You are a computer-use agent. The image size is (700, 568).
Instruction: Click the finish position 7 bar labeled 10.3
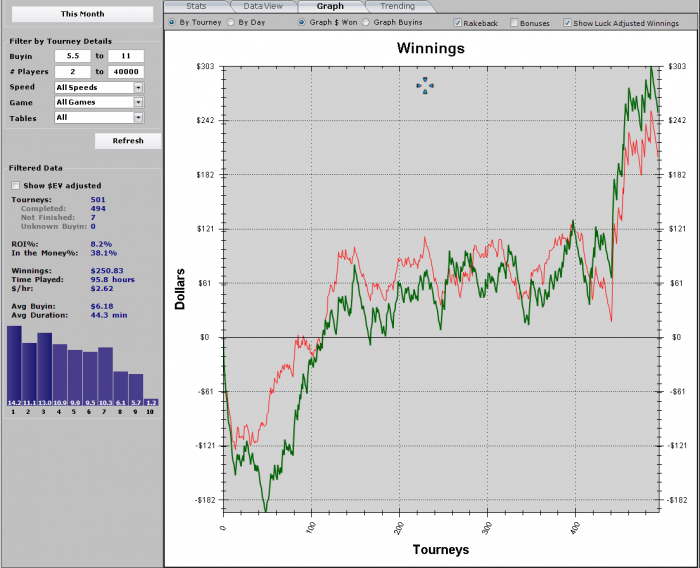[x=105, y=376]
